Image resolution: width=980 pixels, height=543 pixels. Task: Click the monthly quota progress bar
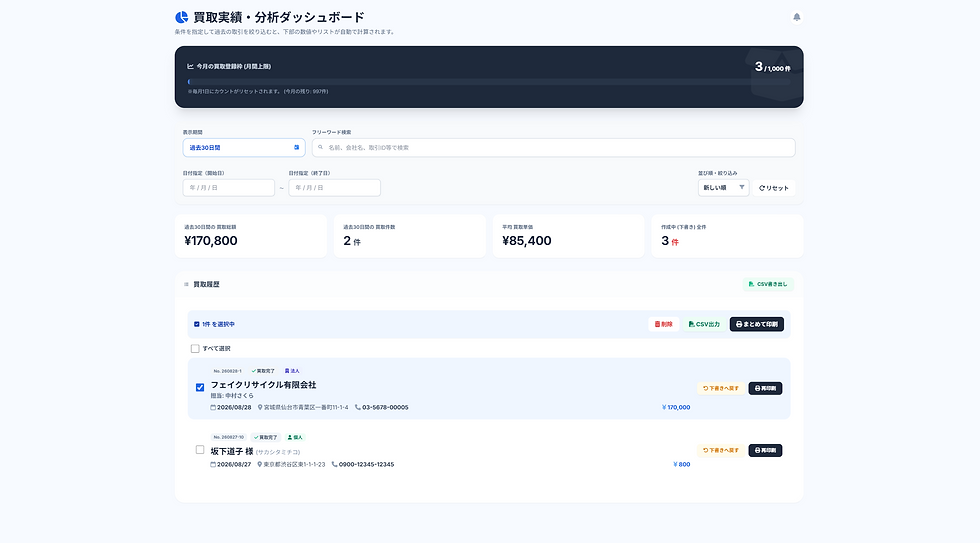[x=489, y=82]
